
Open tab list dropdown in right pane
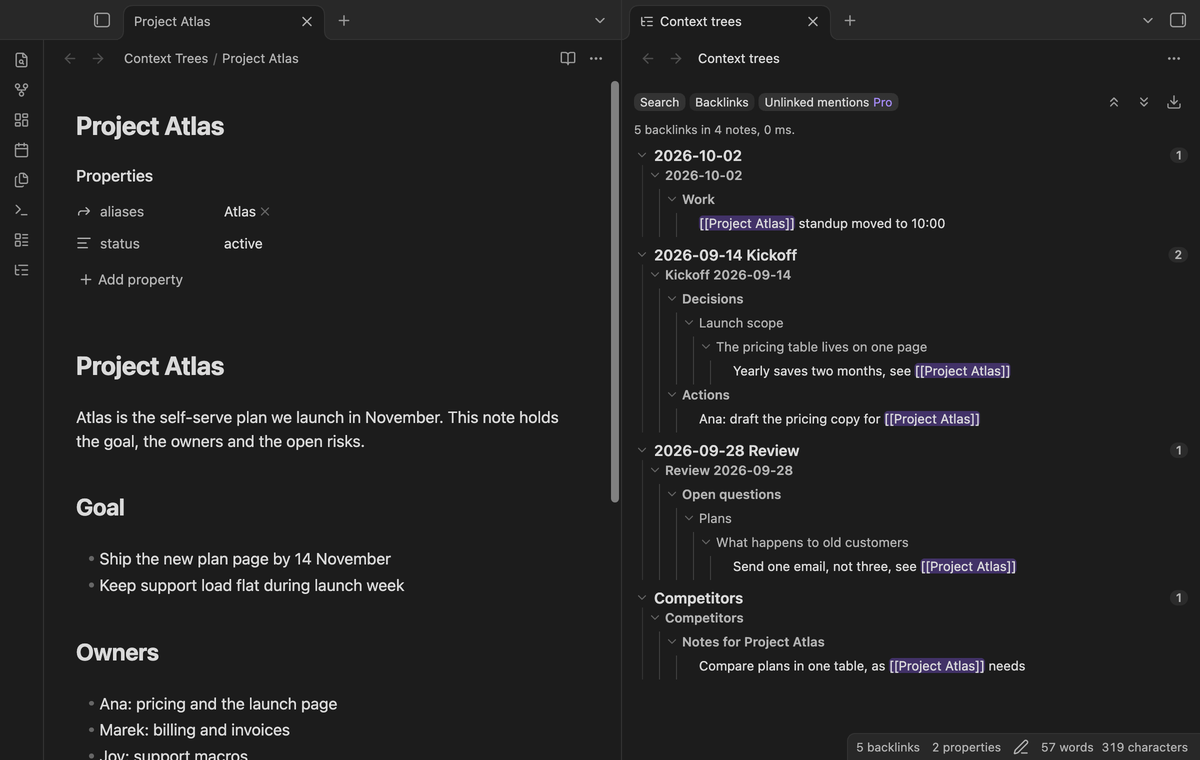point(1148,20)
